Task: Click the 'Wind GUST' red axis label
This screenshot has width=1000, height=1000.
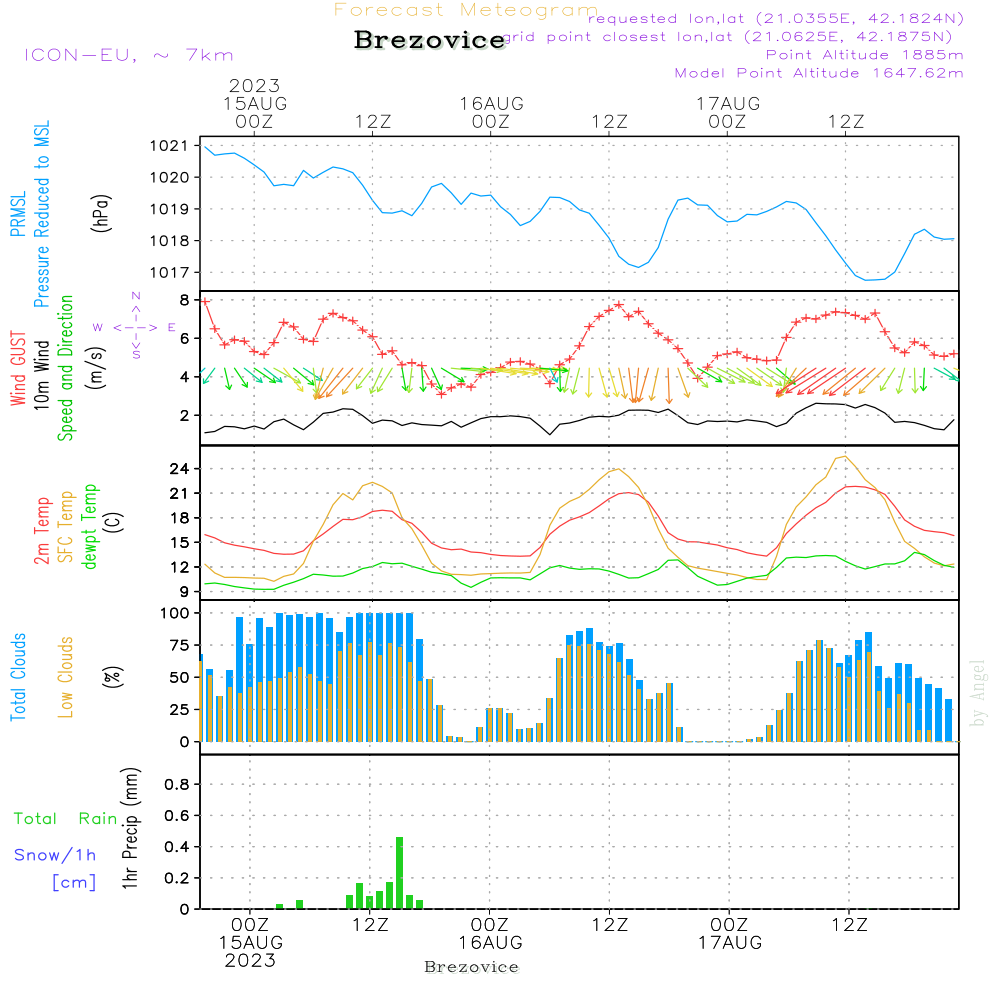Action: point(18,368)
